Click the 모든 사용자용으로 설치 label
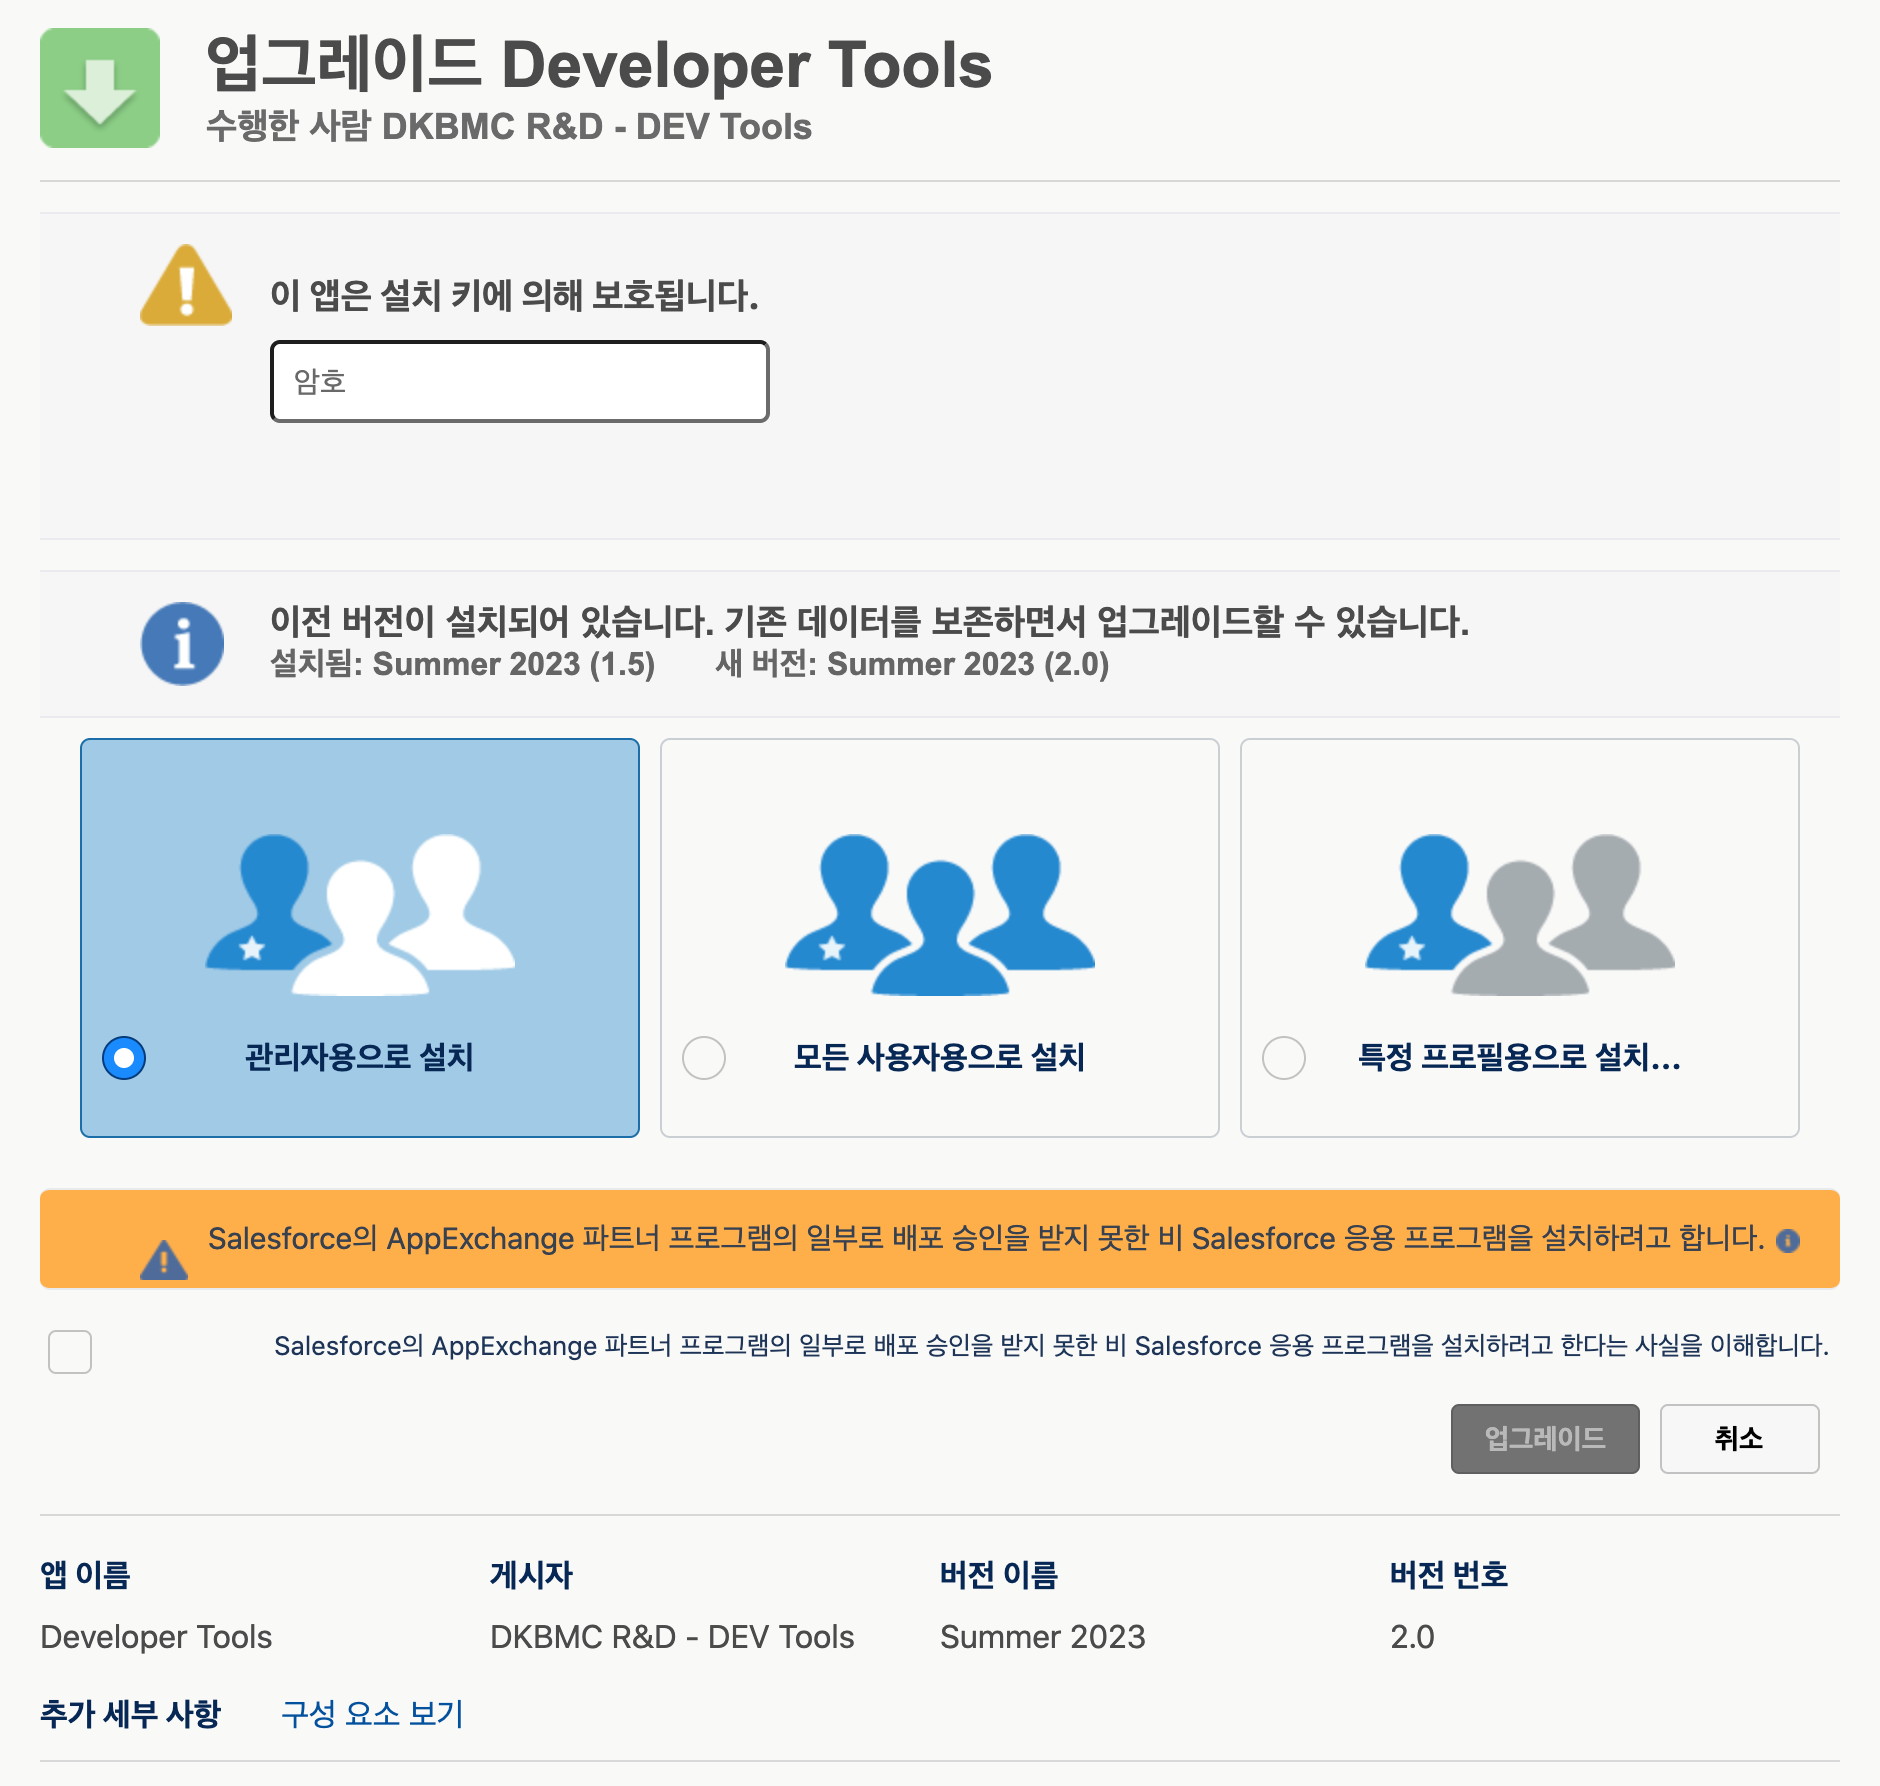Viewport: 1880px width, 1786px height. tap(940, 1057)
